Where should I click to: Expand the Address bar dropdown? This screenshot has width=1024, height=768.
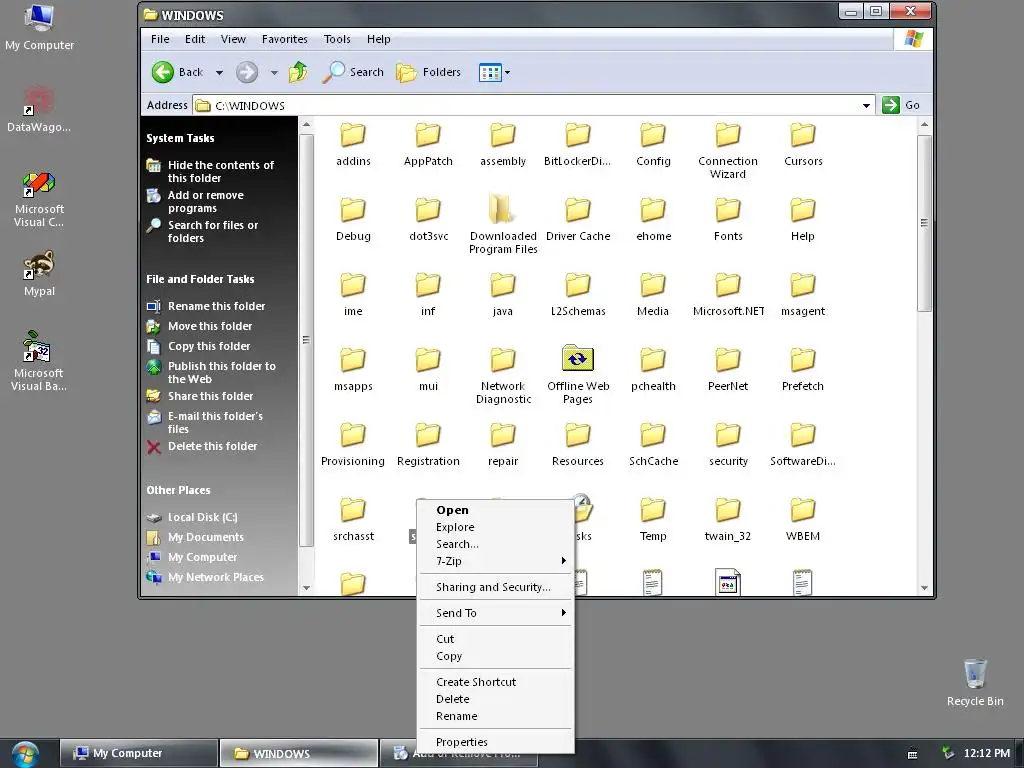[866, 105]
